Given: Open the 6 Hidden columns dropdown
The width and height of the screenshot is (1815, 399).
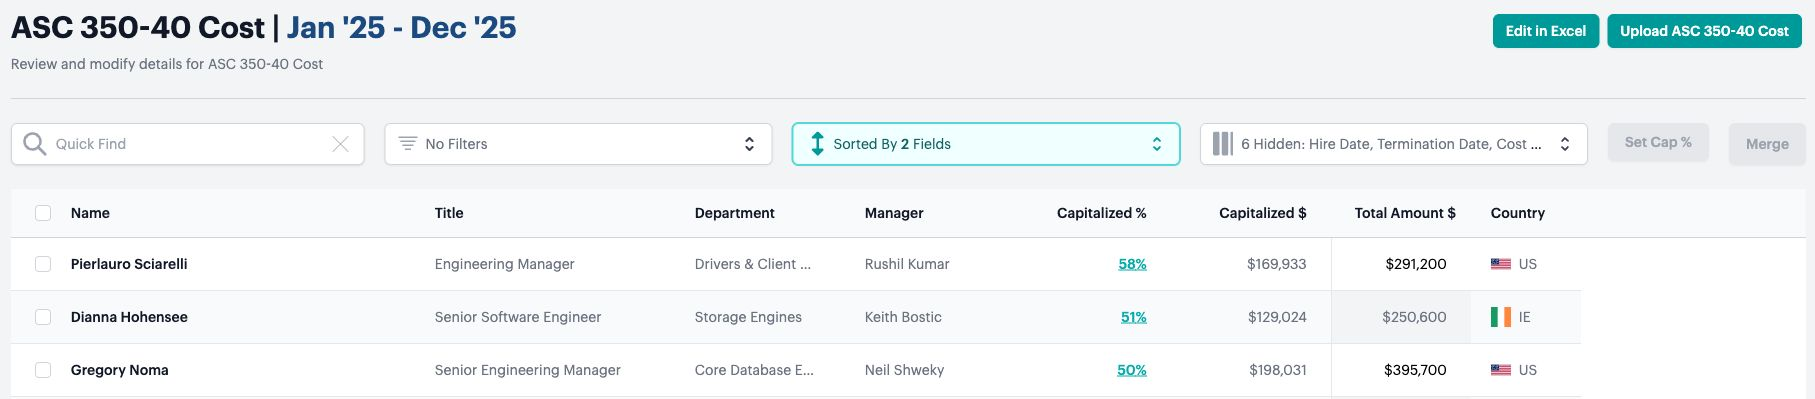Looking at the screenshot, I should pyautogui.click(x=1394, y=144).
